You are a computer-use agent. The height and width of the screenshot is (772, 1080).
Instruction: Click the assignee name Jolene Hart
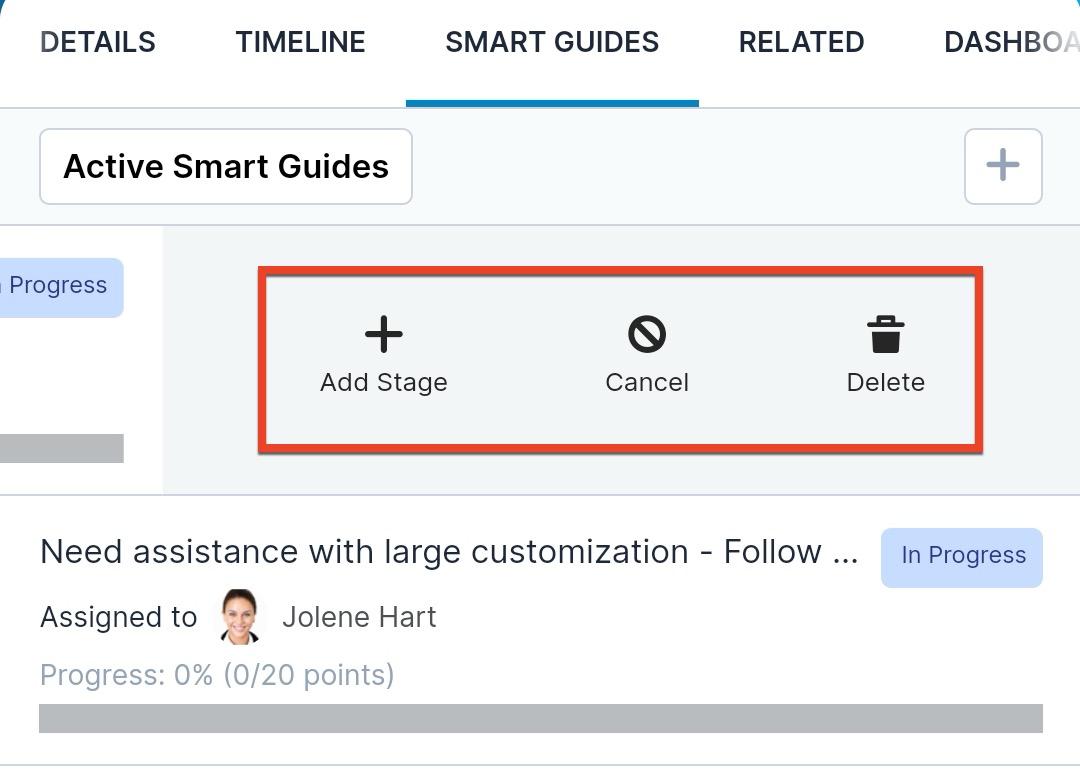[359, 616]
